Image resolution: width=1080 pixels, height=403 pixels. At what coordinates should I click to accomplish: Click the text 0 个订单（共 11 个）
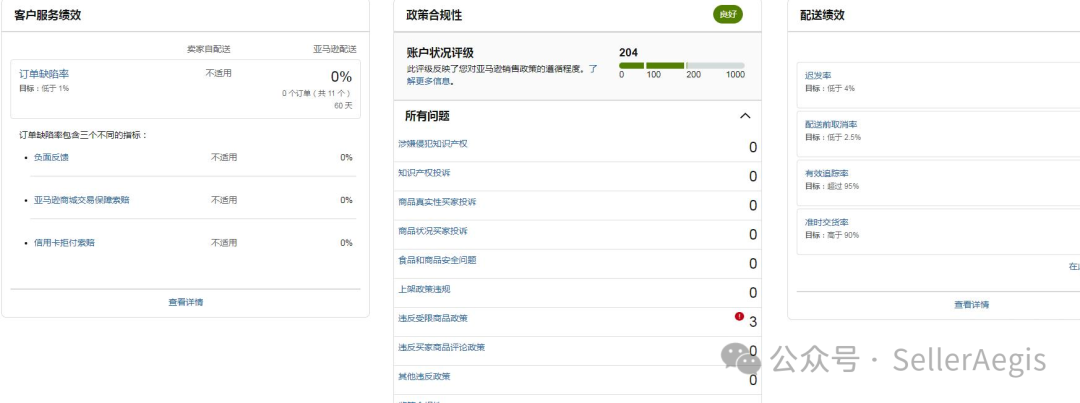tap(317, 93)
